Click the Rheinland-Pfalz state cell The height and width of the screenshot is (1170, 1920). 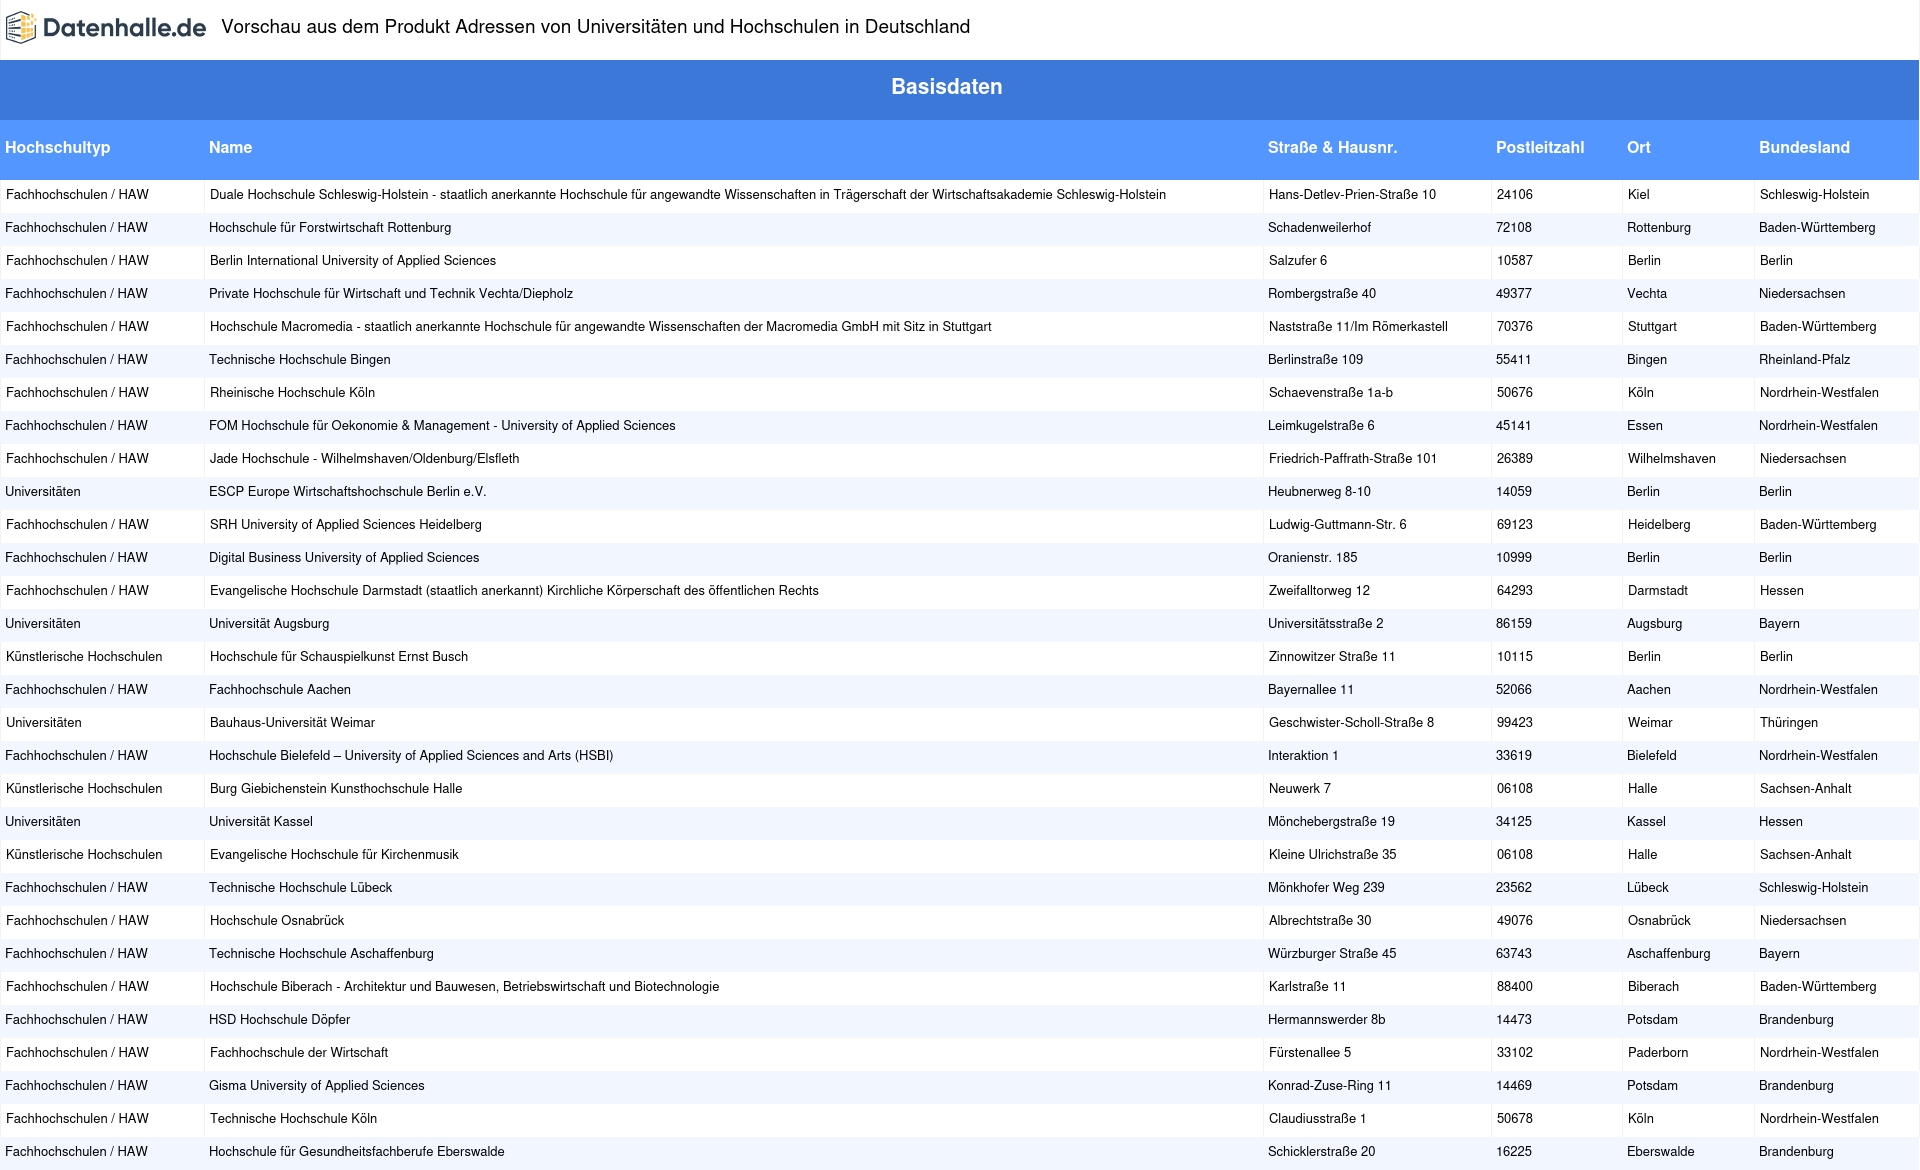[1804, 360]
